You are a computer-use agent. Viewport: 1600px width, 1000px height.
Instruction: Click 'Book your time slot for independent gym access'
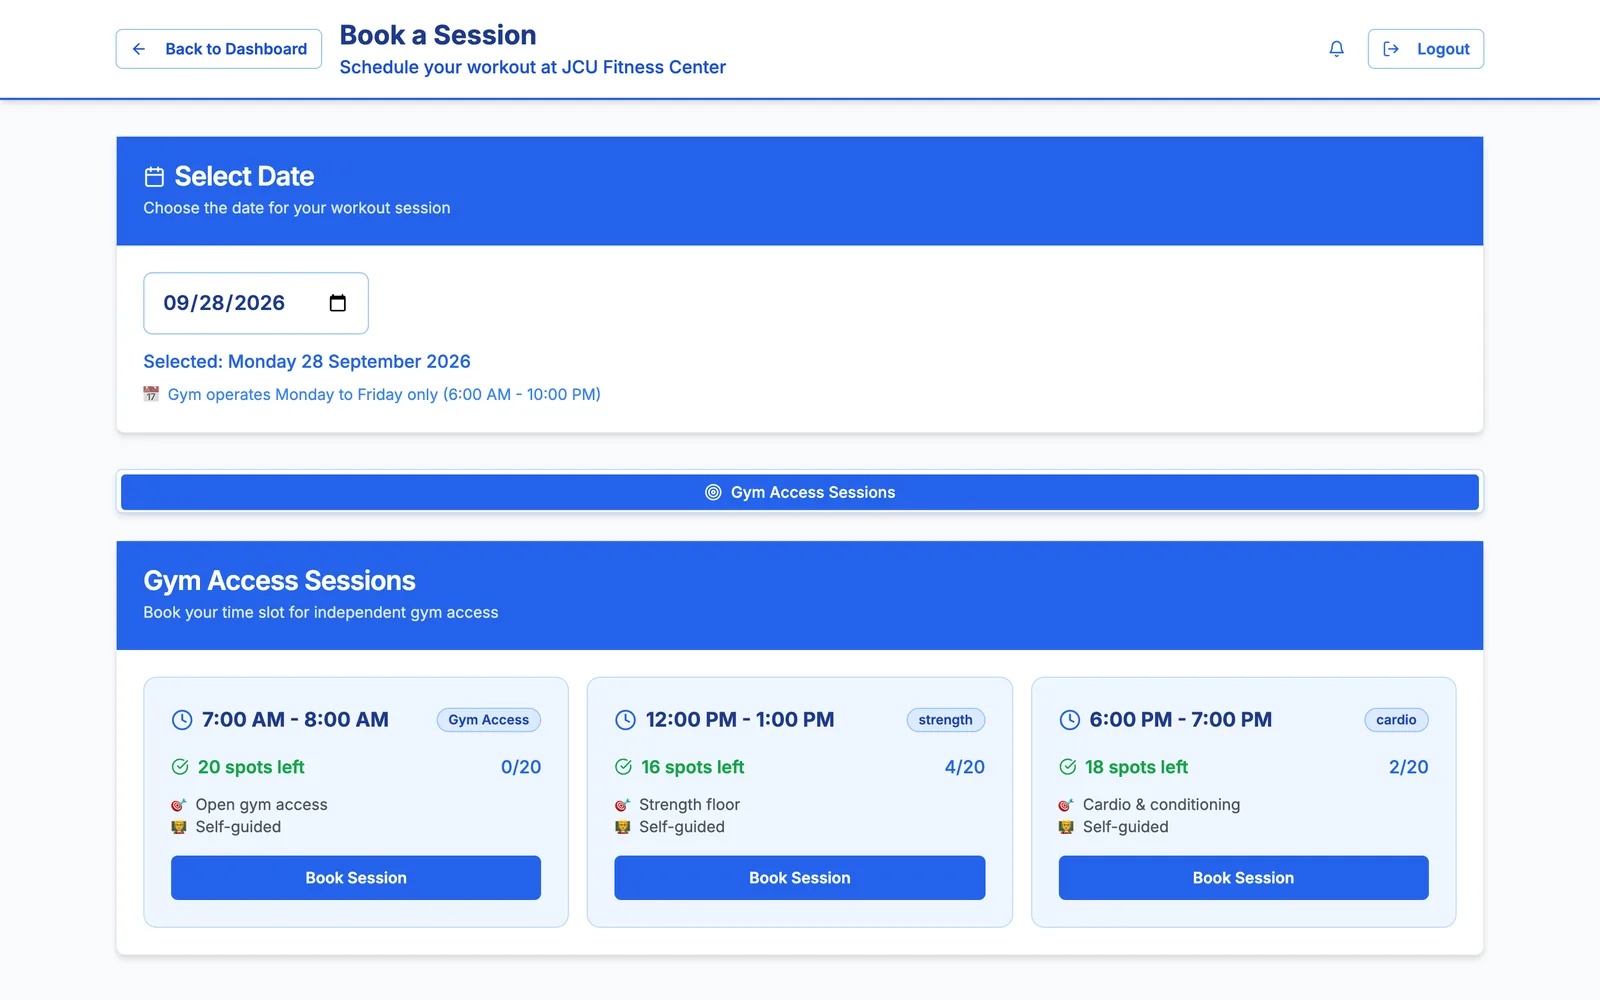(x=321, y=613)
